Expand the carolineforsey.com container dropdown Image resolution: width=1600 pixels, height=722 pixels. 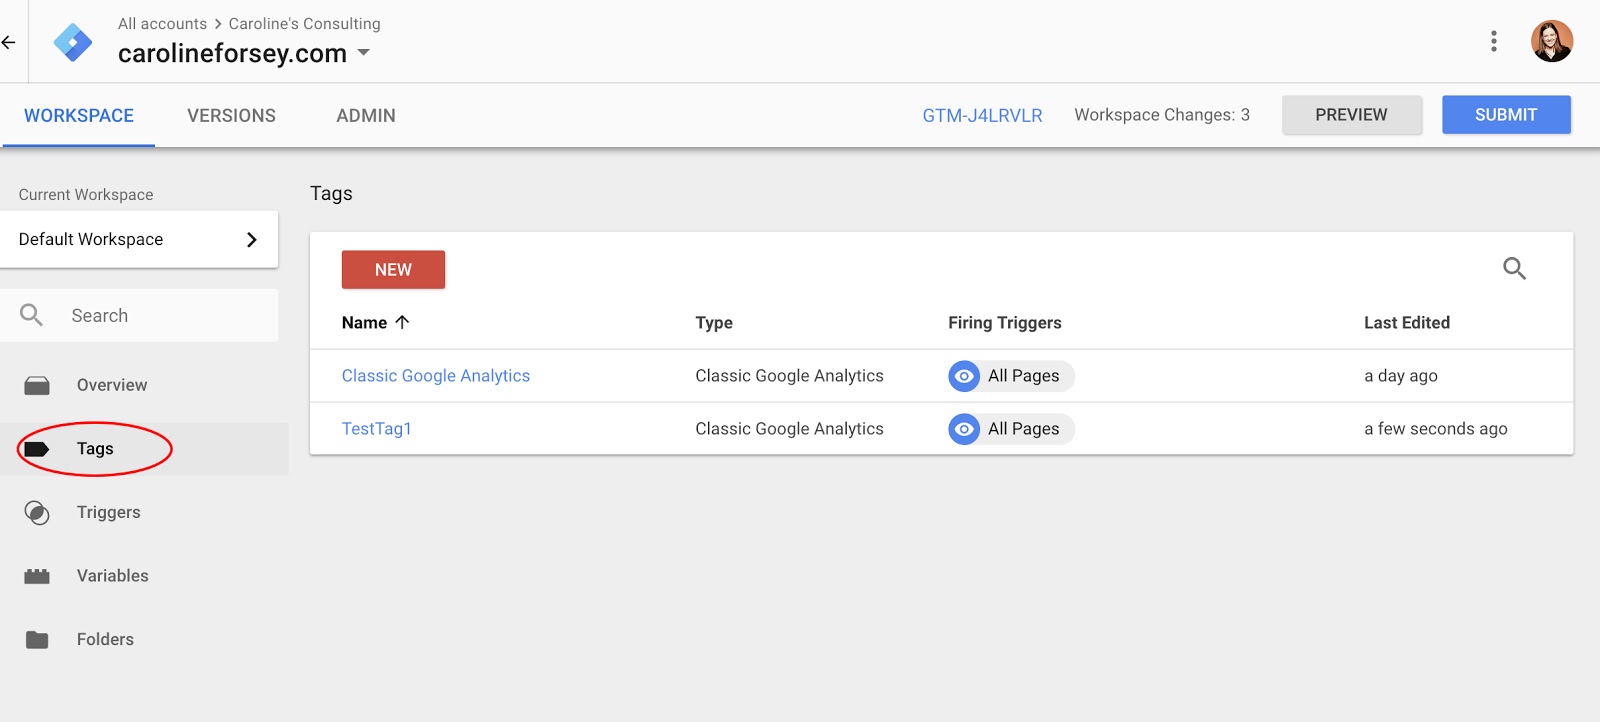364,53
